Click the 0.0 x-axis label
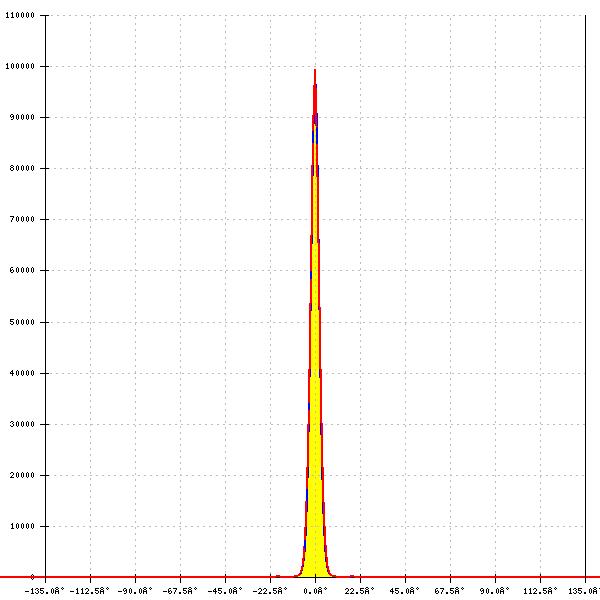The width and height of the screenshot is (600, 600). (x=315, y=591)
